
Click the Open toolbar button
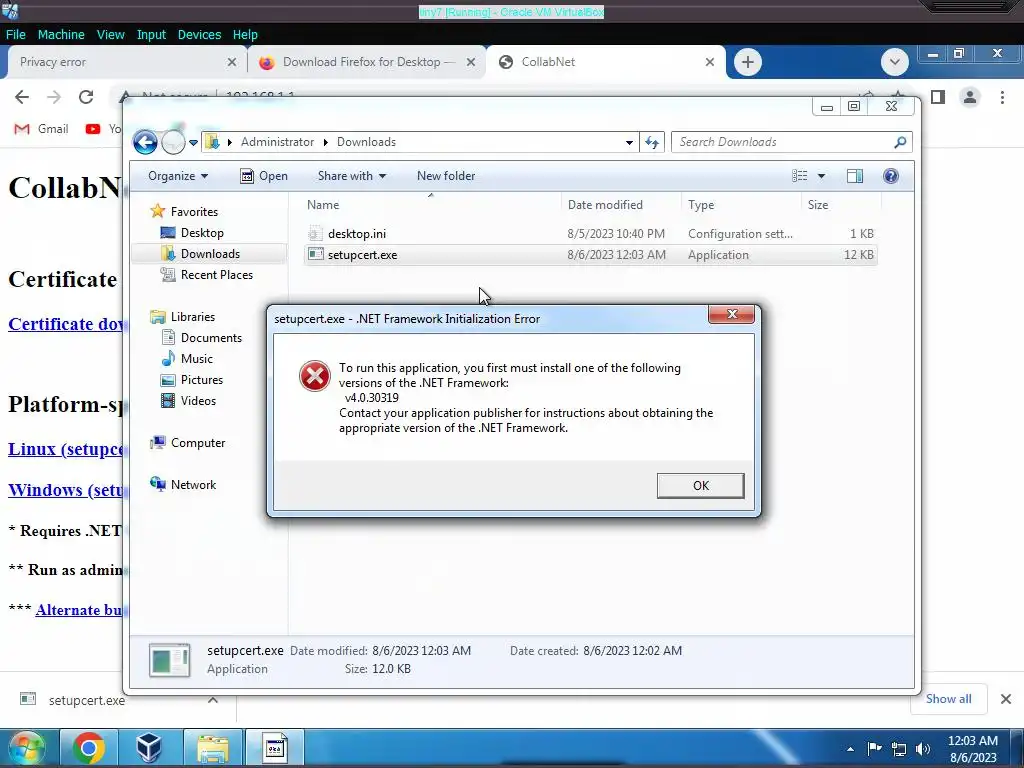tap(264, 176)
